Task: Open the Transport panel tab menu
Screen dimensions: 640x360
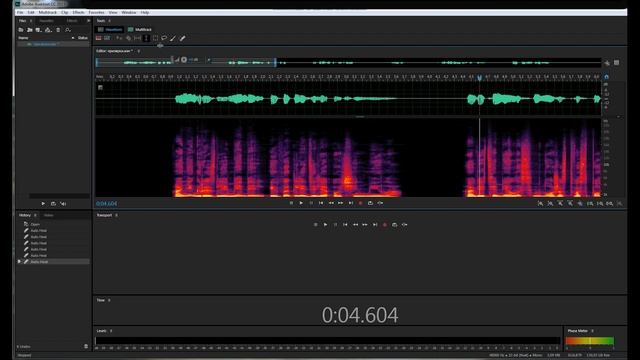Action: pyautogui.click(x=116, y=215)
